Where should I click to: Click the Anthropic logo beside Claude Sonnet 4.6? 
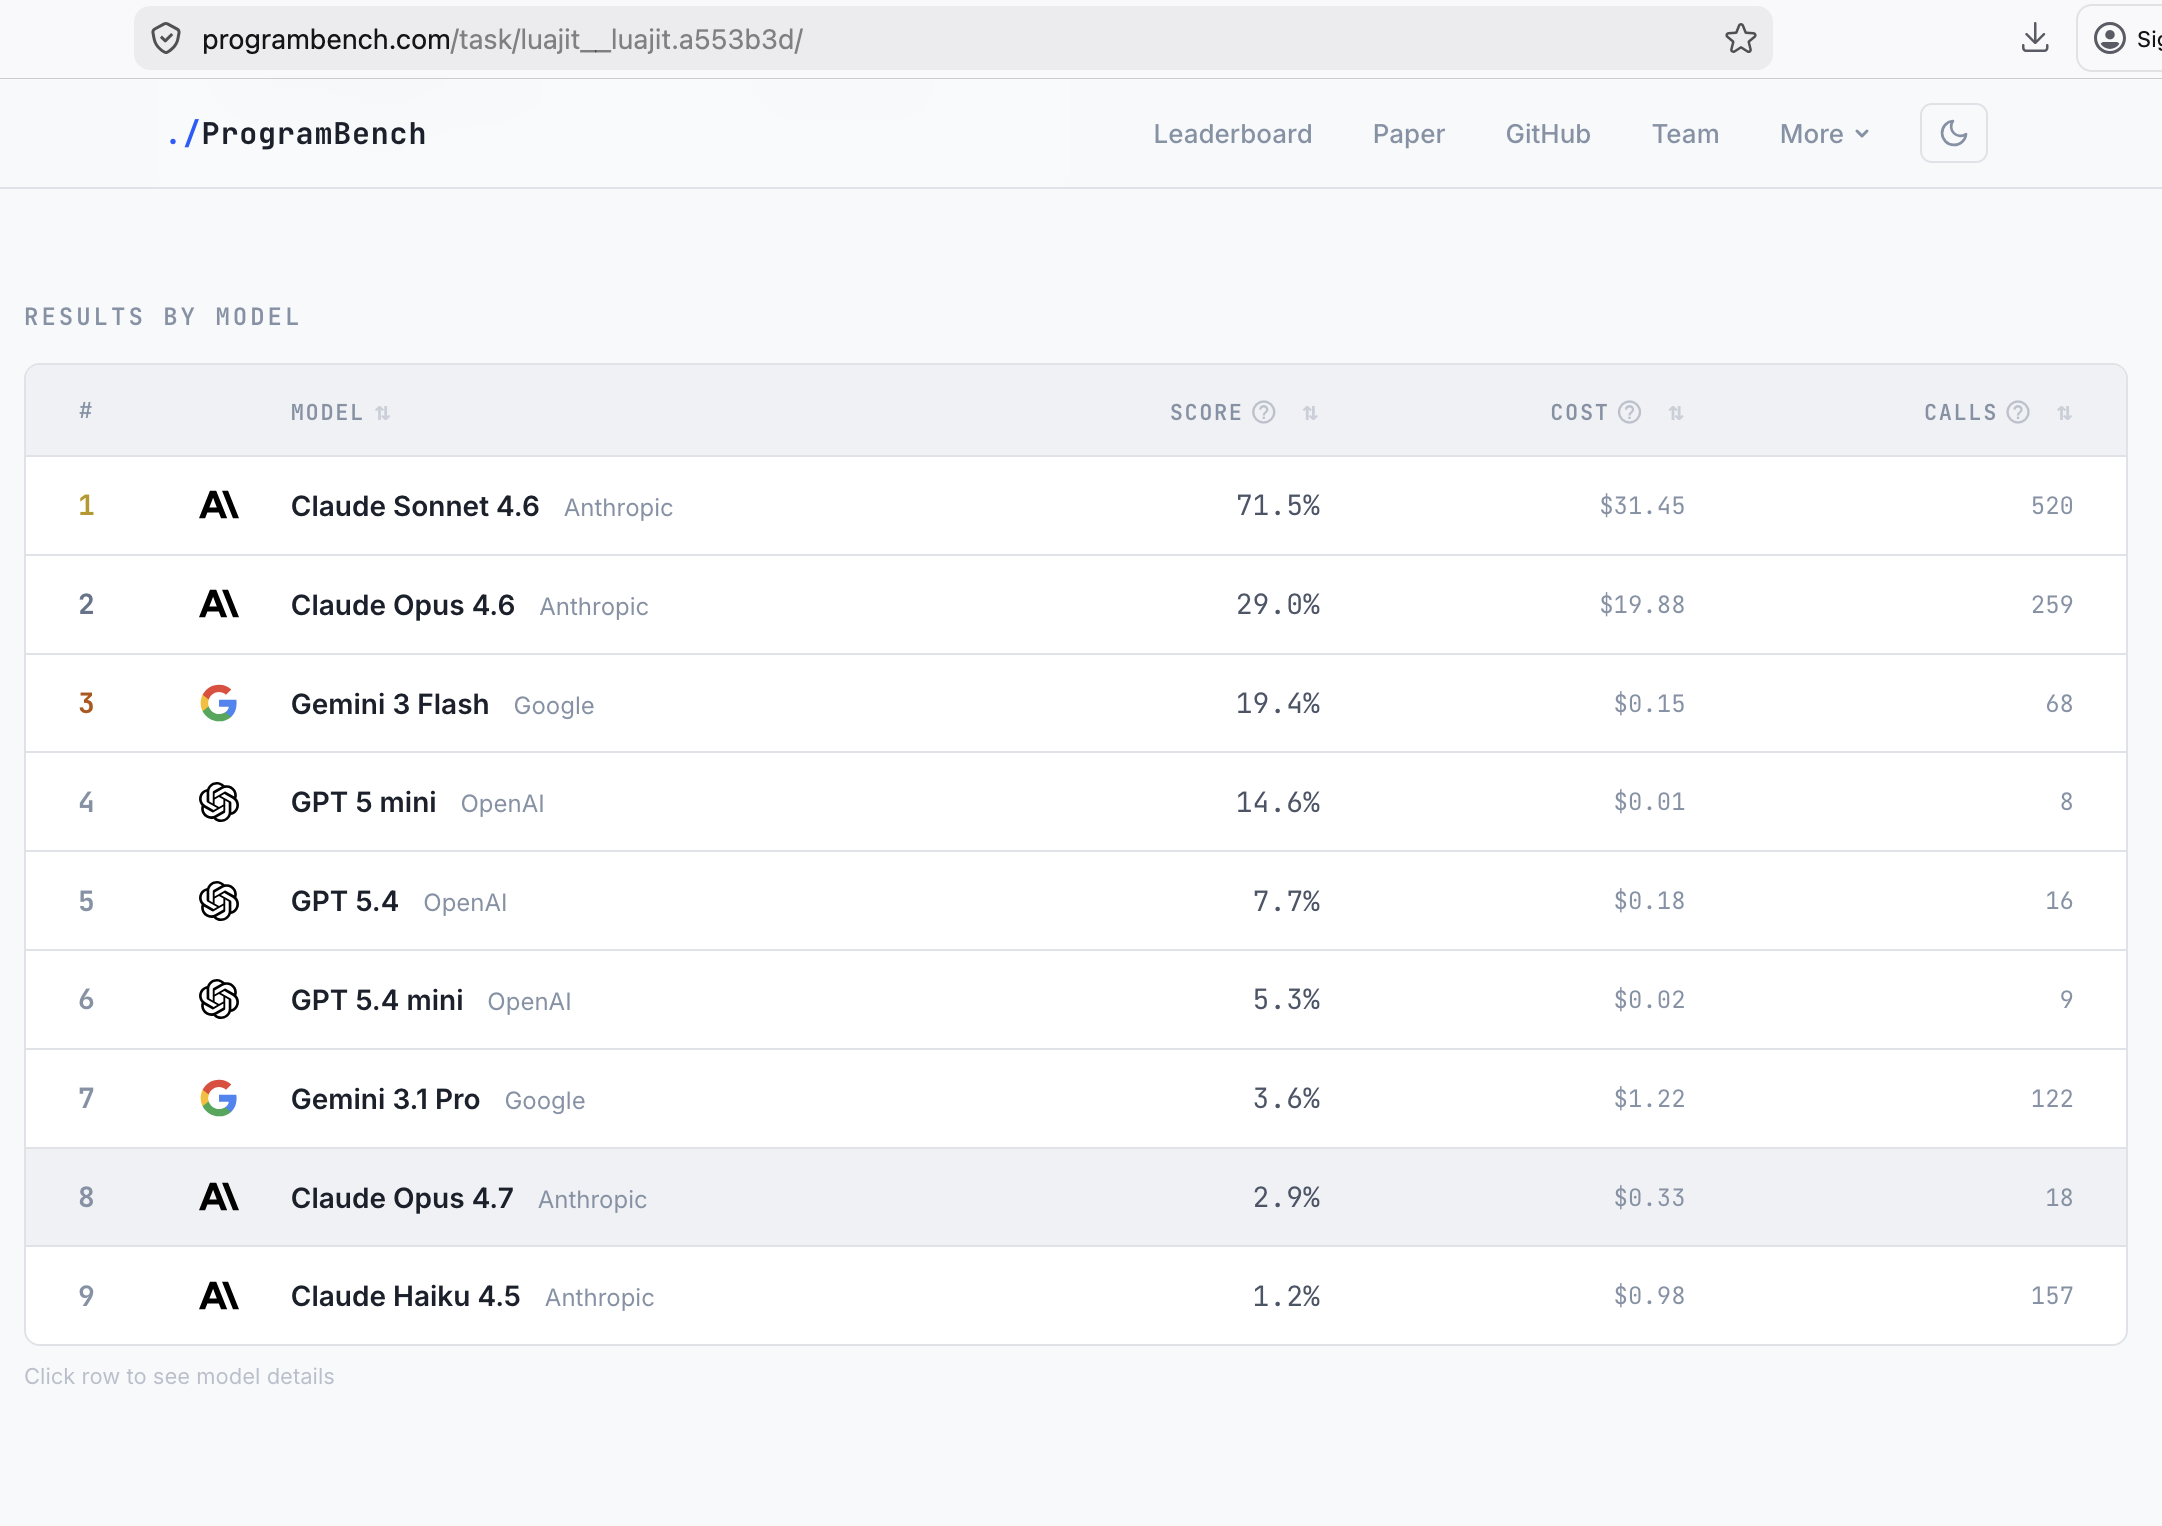(x=219, y=505)
